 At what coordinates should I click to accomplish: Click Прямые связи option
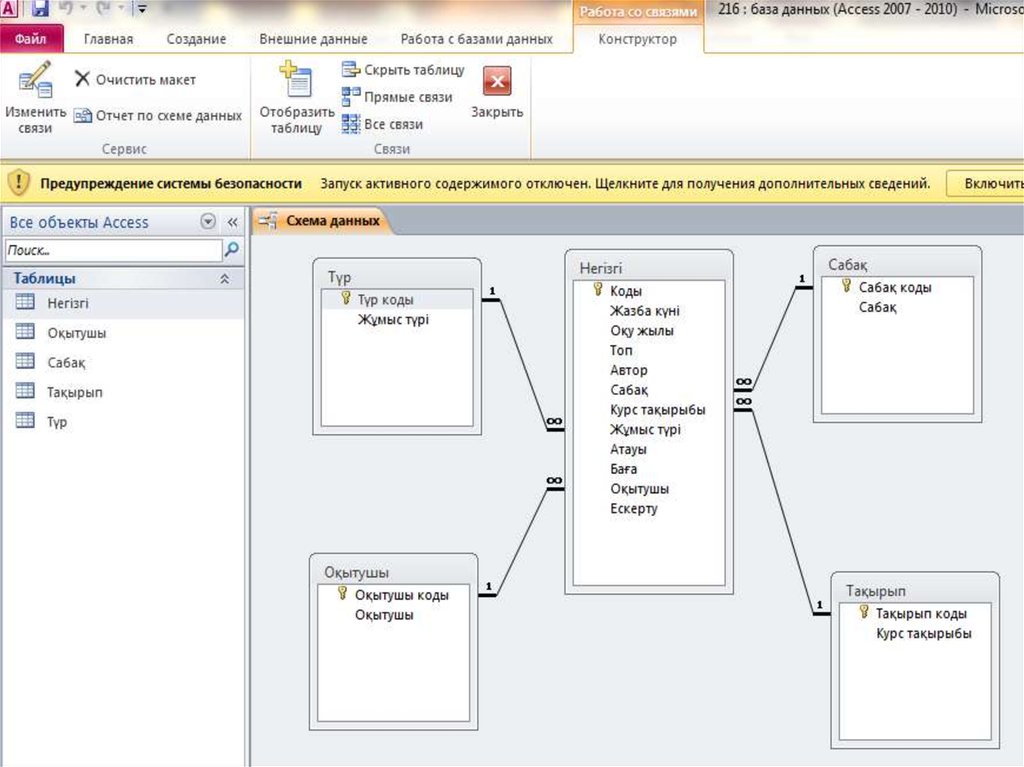point(397,97)
